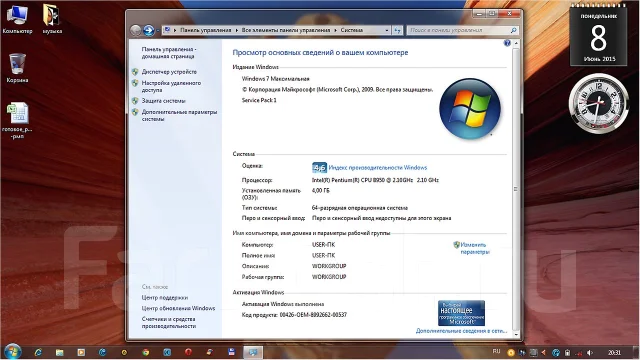
Task: Select the active System window taskbar button
Action: [x=253, y=352]
